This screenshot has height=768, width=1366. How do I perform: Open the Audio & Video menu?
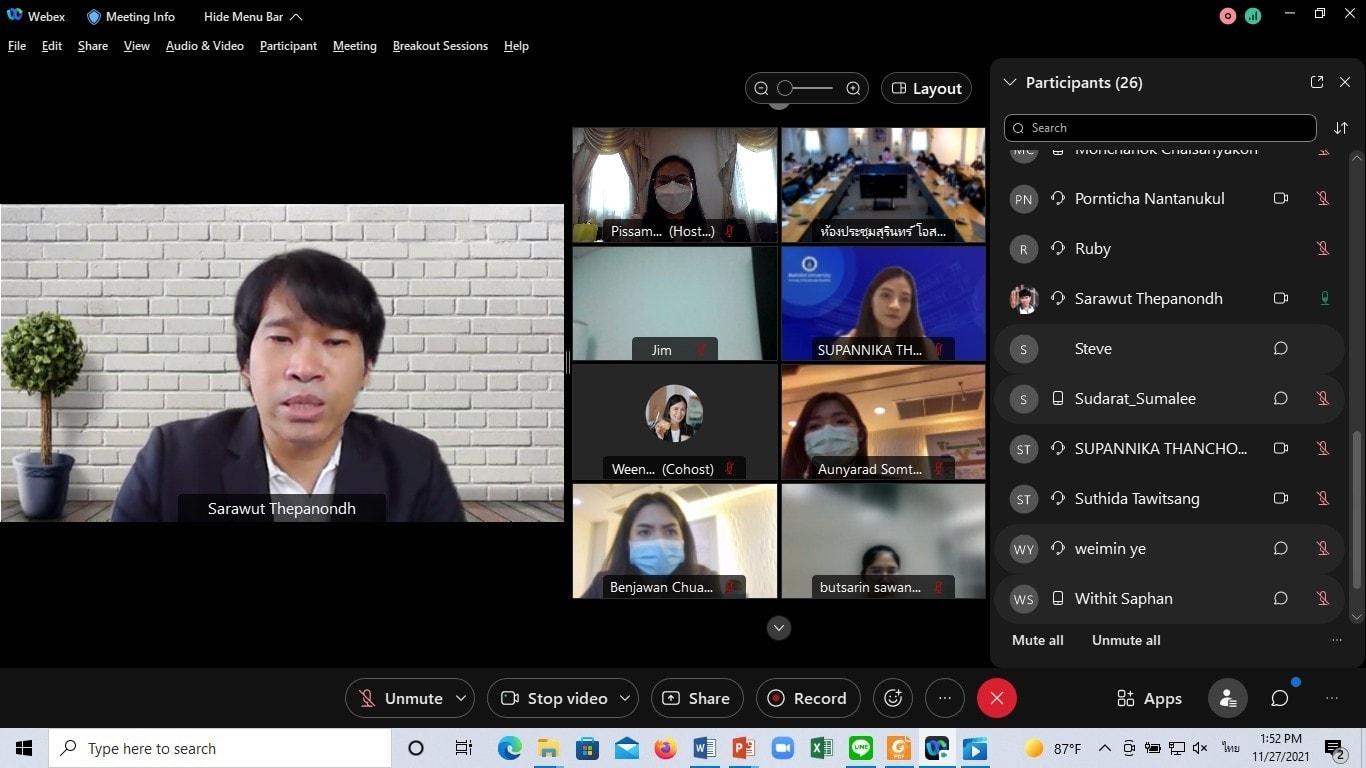[204, 46]
